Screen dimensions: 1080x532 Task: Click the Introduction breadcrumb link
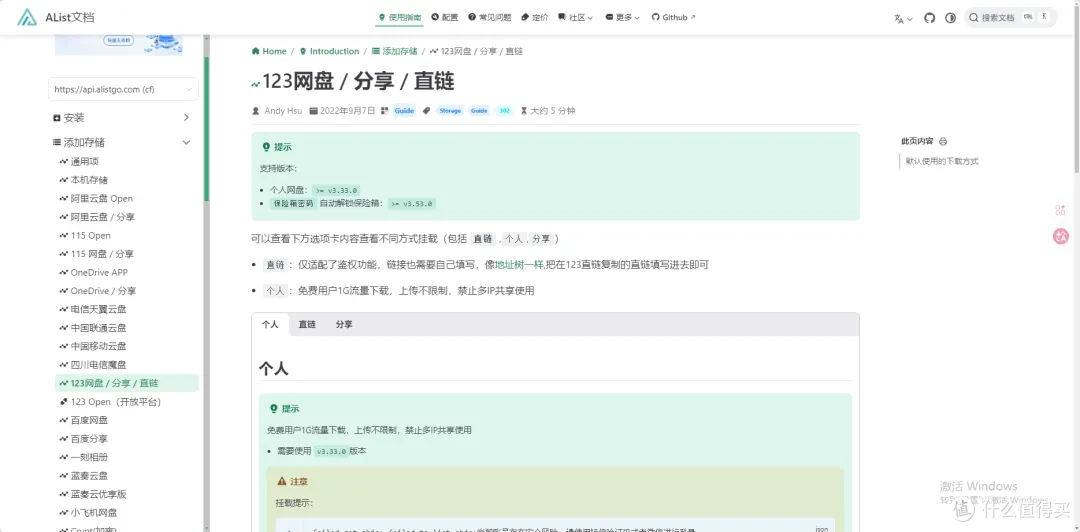click(x=329, y=51)
